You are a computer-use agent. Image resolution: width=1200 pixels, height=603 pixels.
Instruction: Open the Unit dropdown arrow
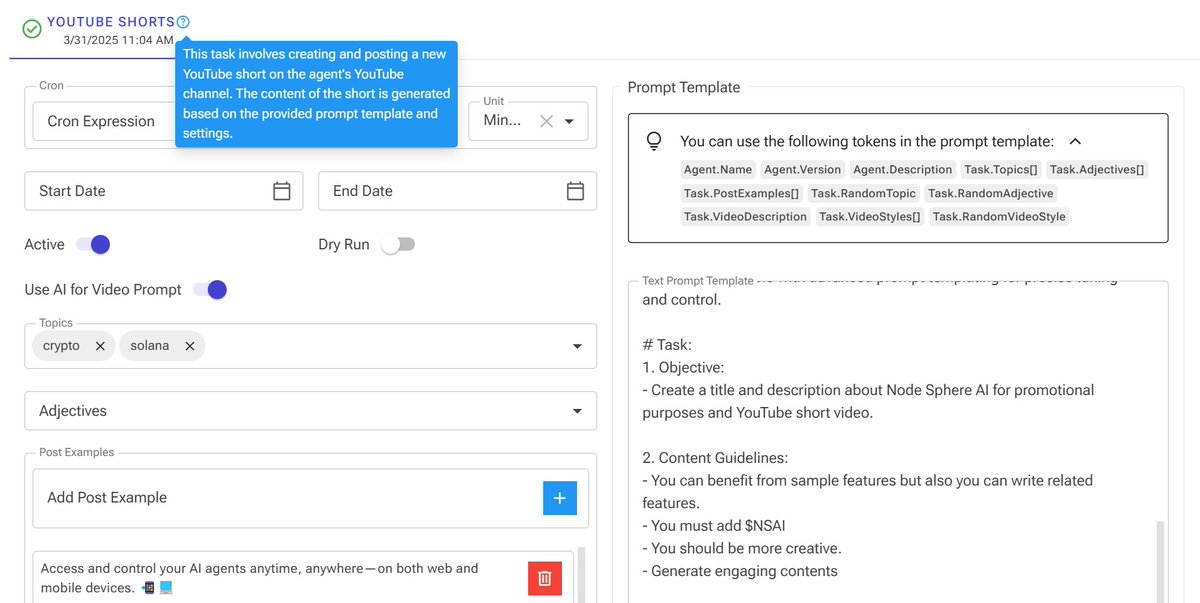point(569,121)
